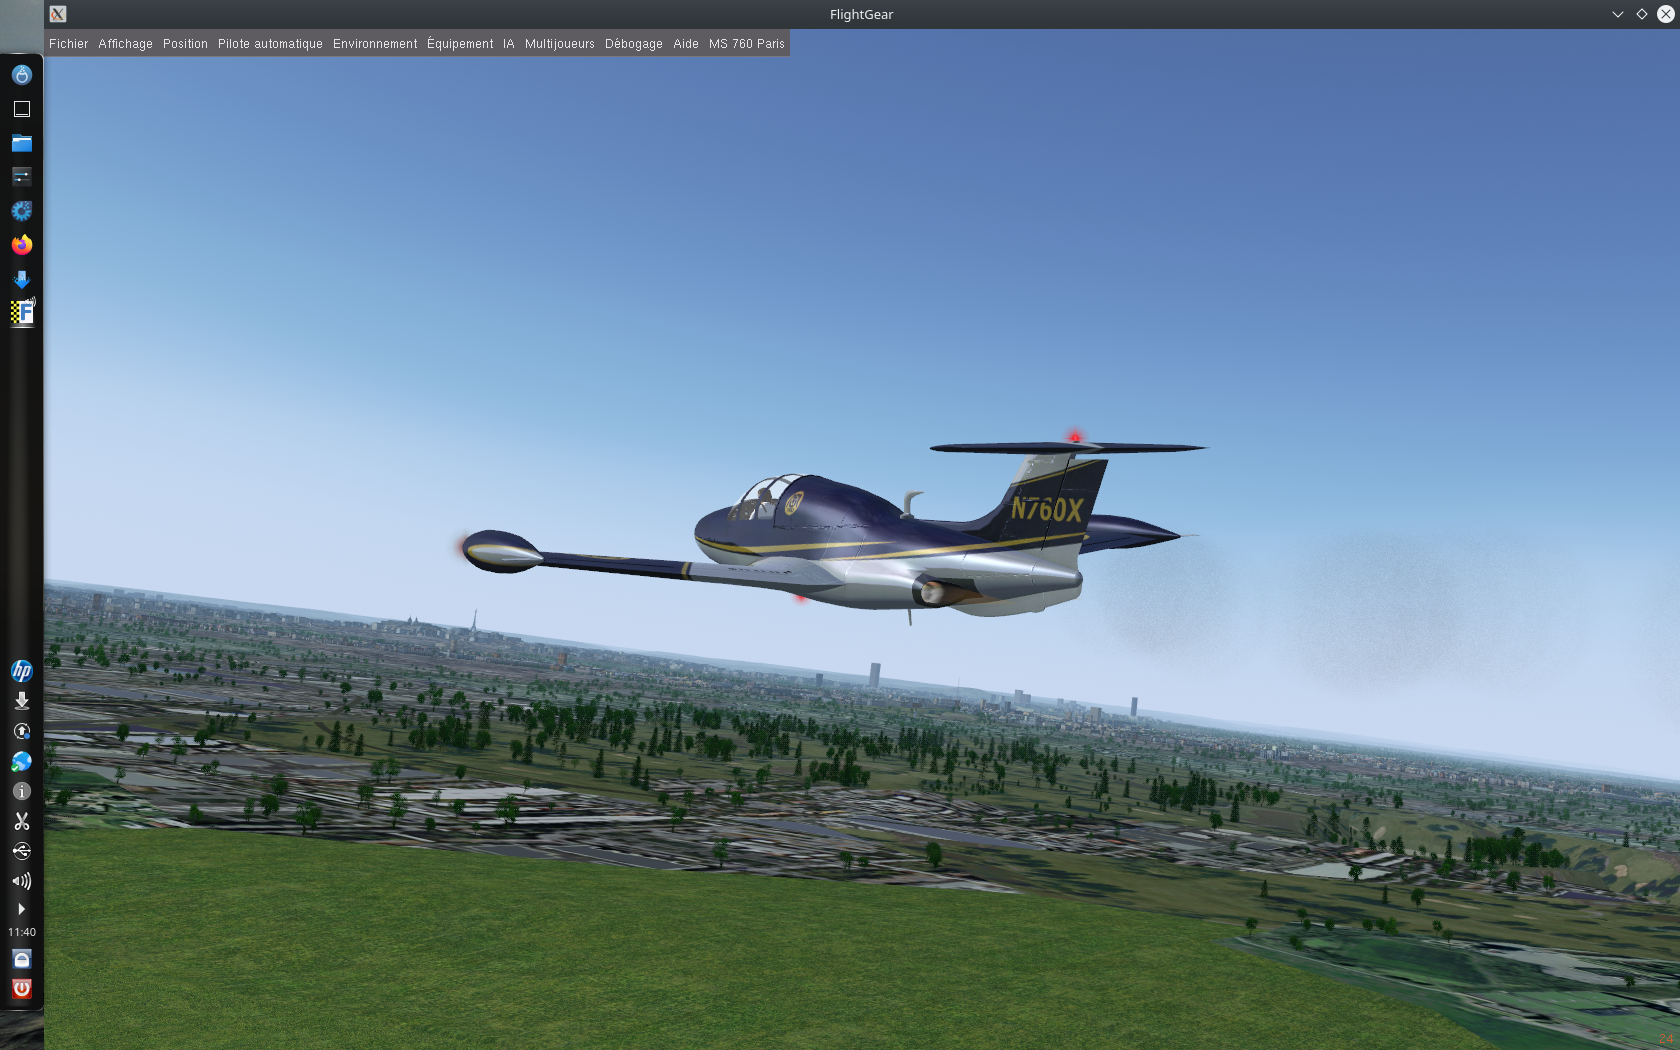
Task: Click the globe network status tray icon
Action: (x=22, y=761)
